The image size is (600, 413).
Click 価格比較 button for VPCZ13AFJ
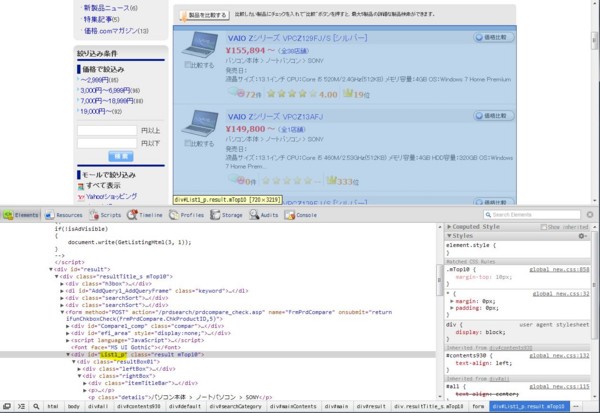[x=494, y=116]
